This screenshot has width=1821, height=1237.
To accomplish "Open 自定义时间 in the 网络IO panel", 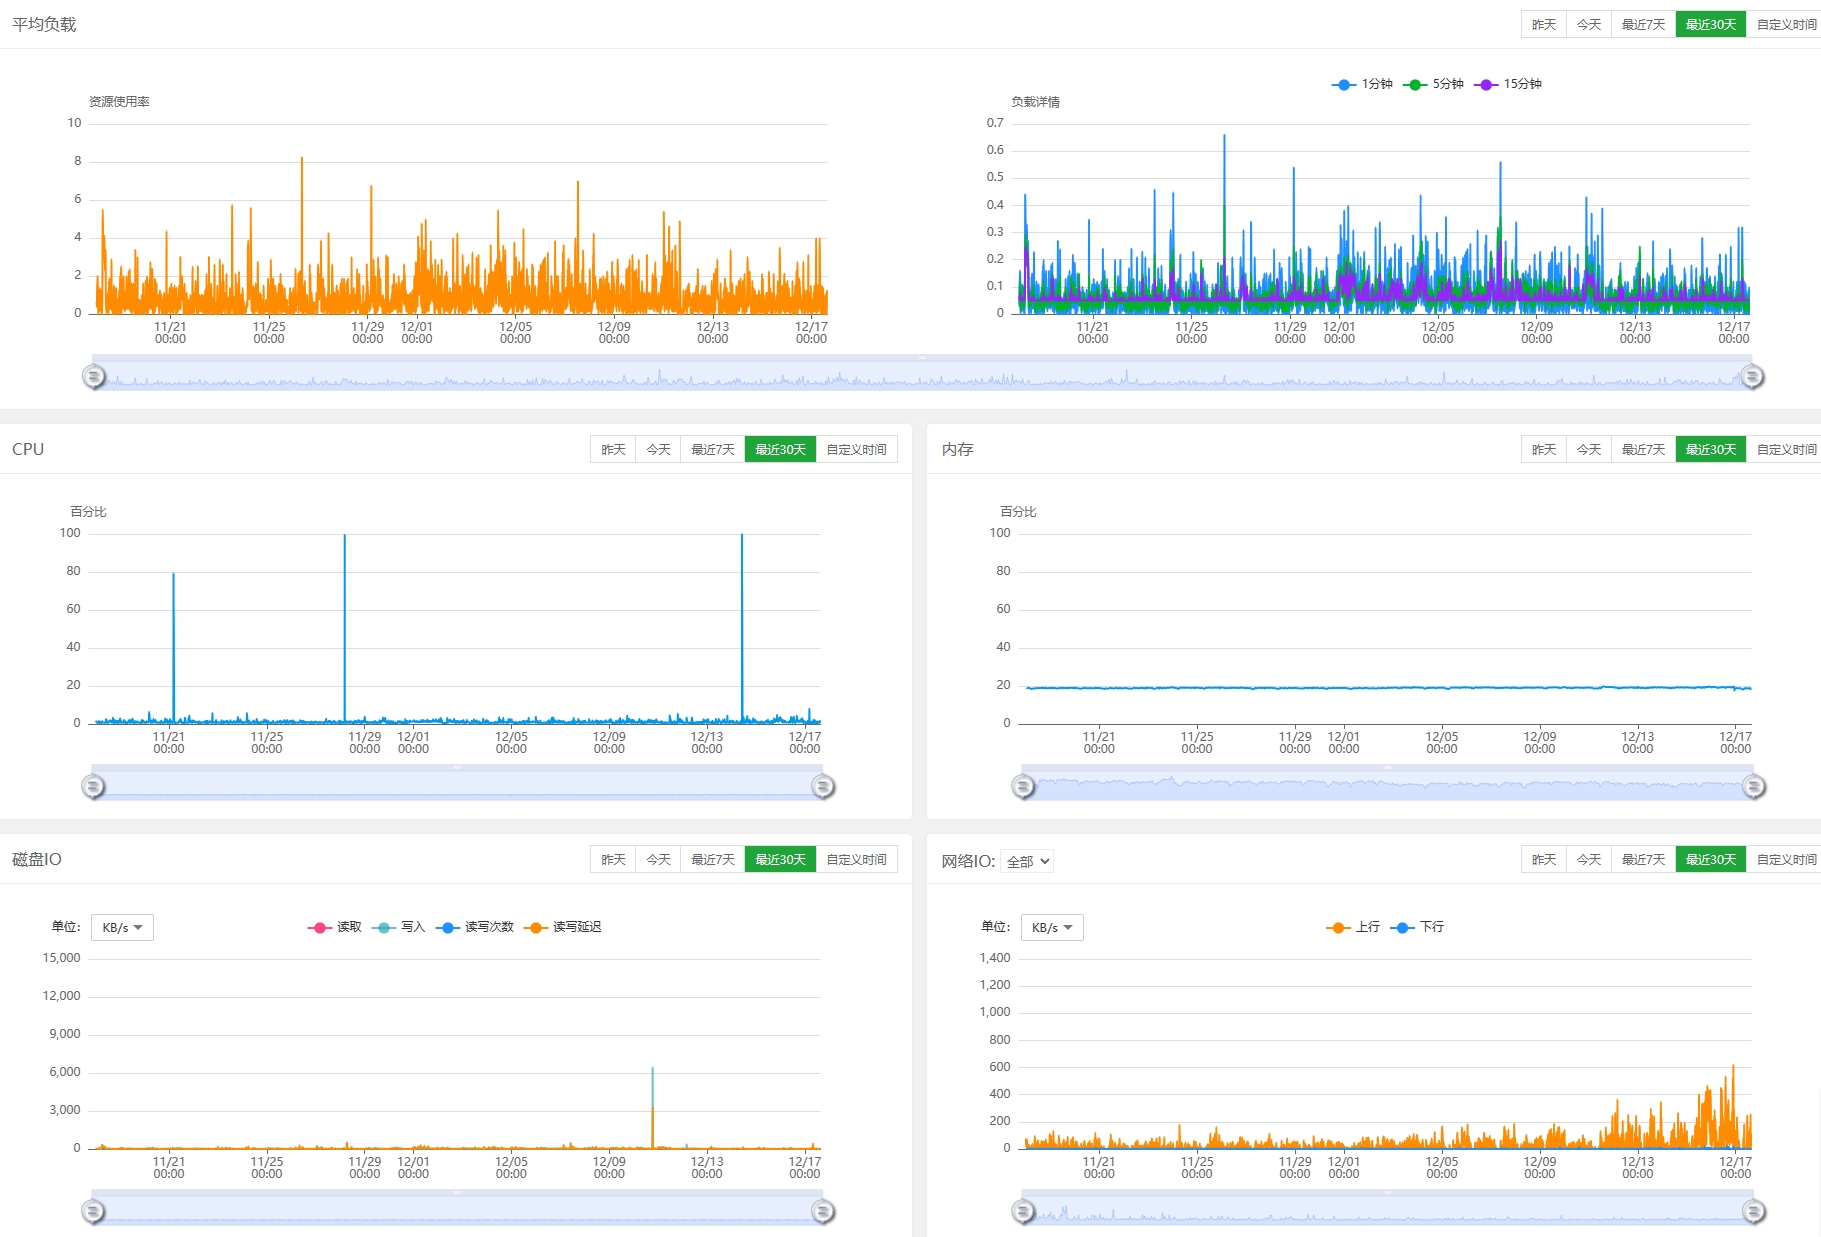I will [x=1786, y=859].
